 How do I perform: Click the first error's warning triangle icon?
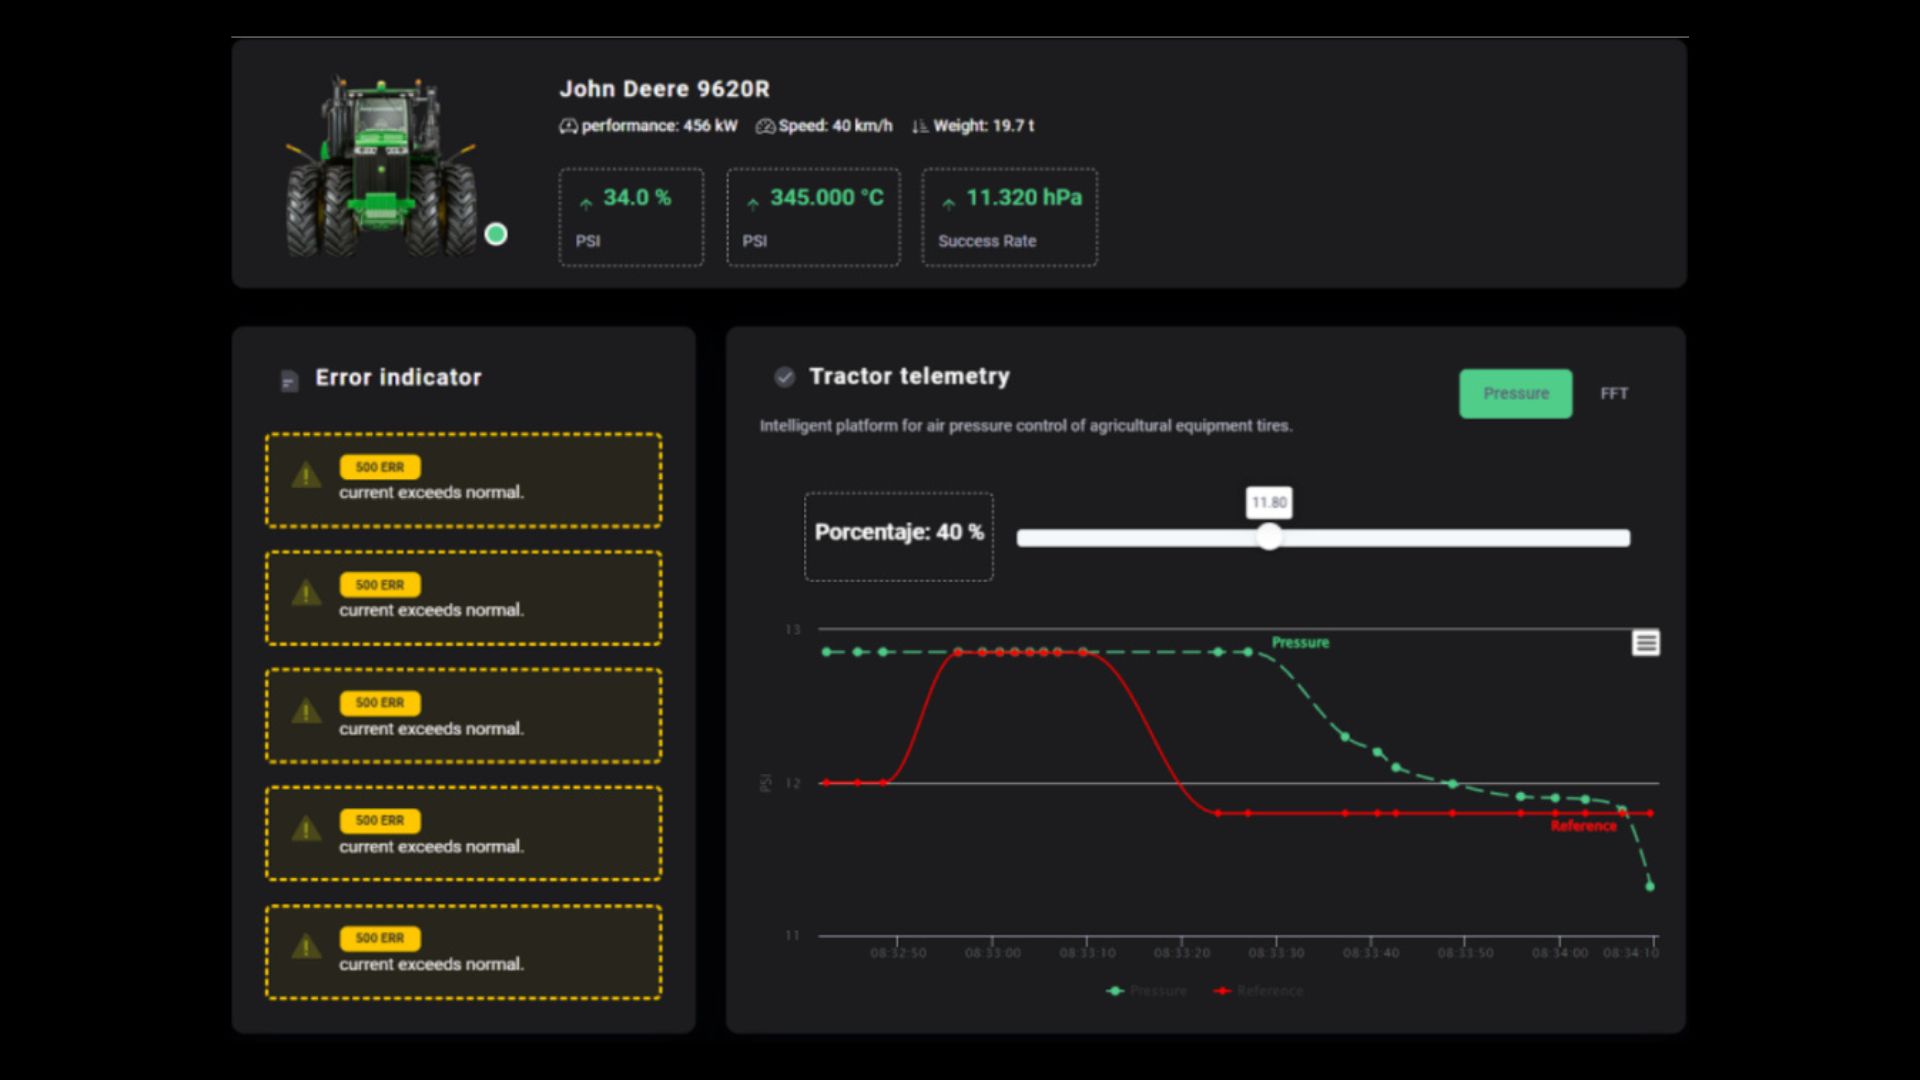[306, 476]
